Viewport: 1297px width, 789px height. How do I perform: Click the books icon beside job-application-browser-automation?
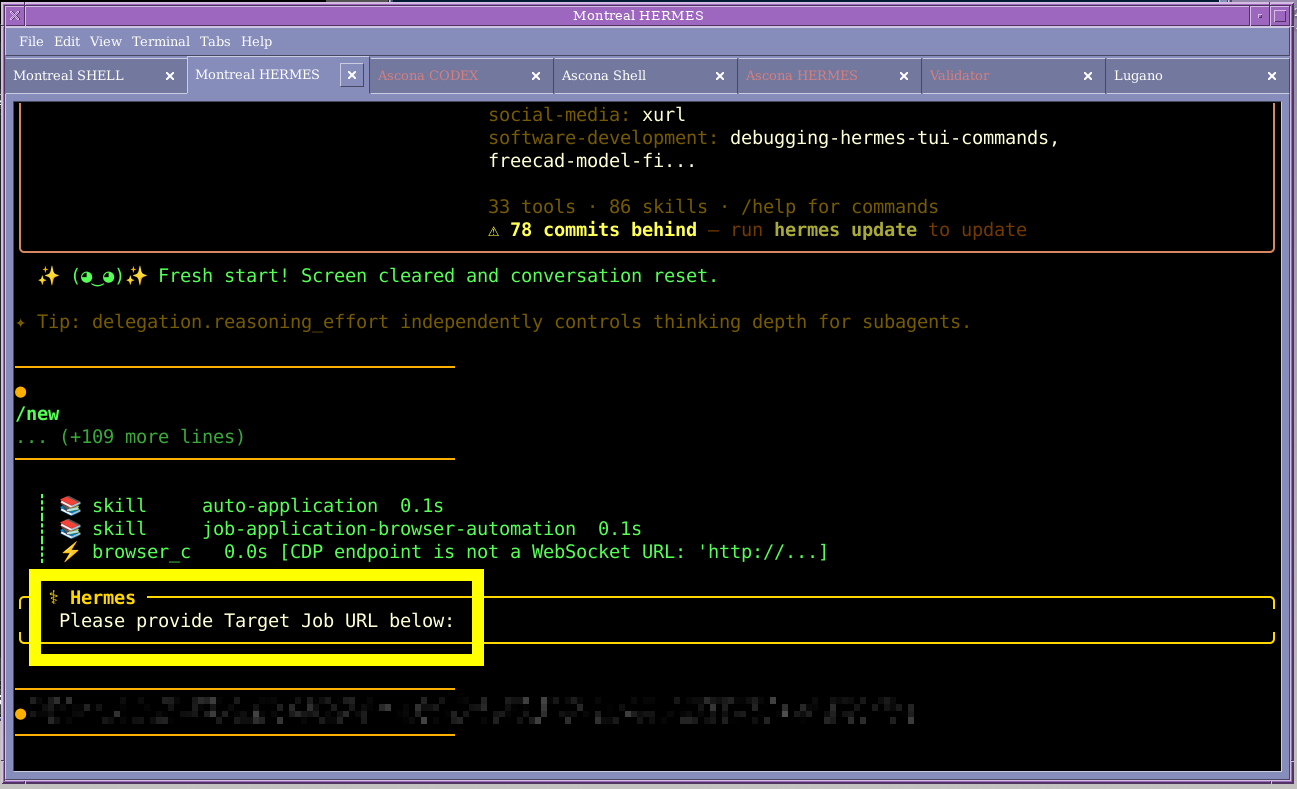[x=70, y=529]
